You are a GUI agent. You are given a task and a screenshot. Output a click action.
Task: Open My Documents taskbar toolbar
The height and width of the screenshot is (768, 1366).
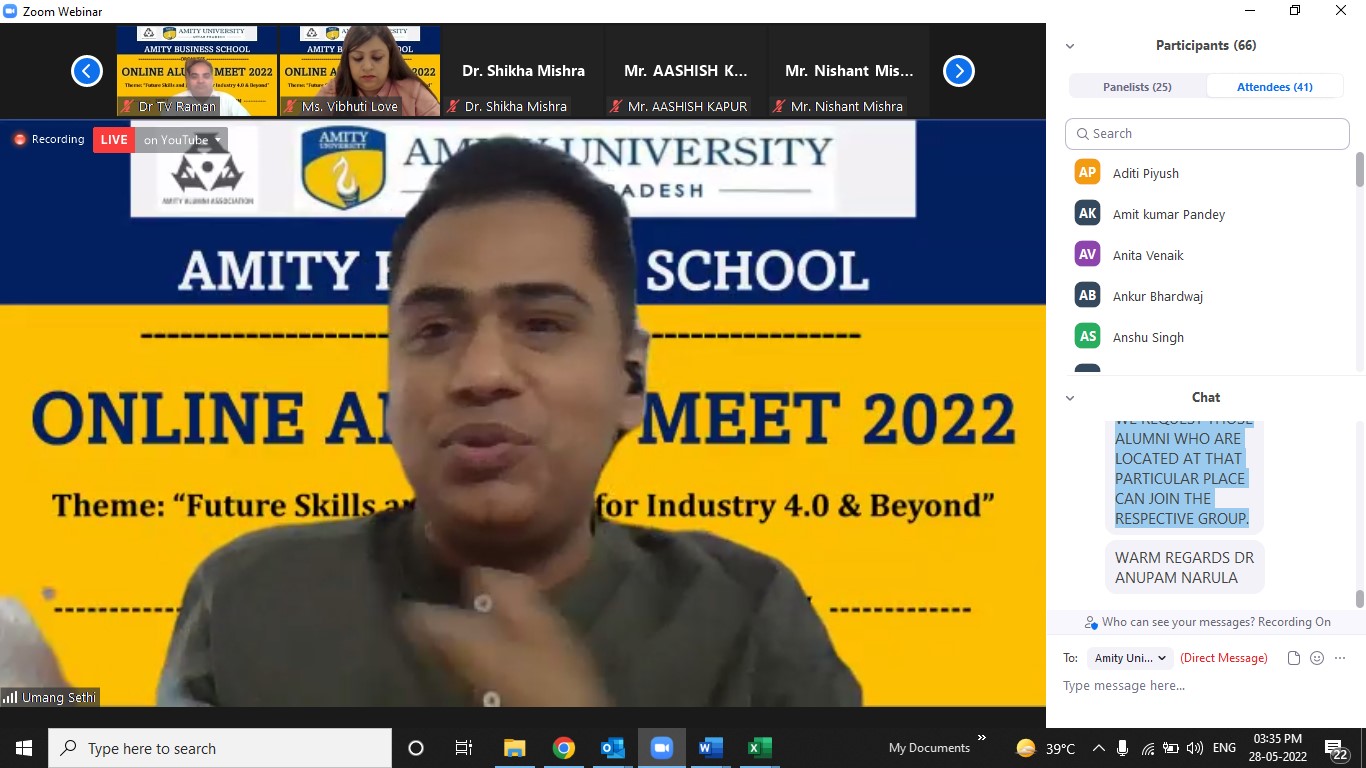[x=929, y=748]
